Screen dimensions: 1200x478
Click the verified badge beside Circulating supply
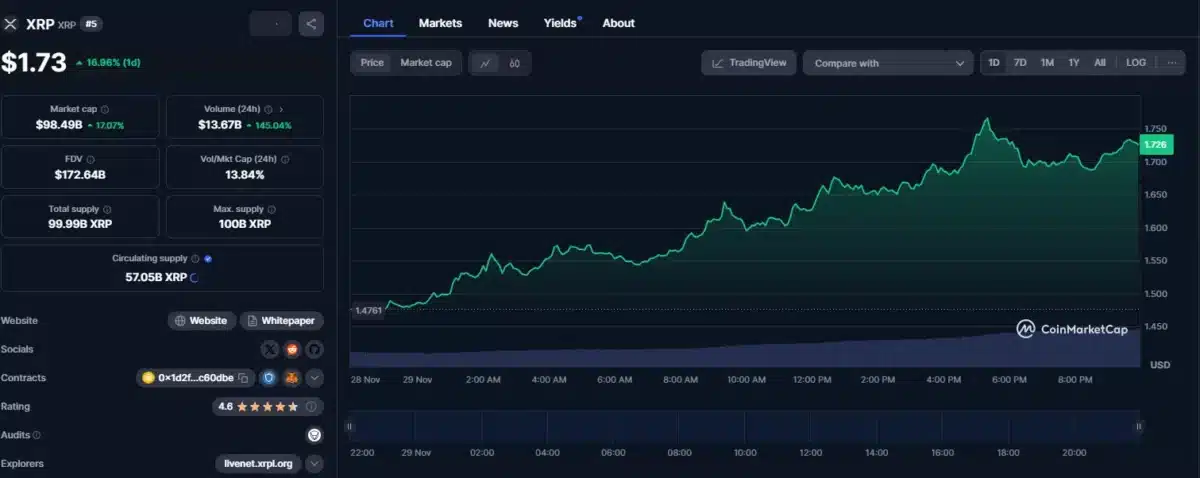[x=208, y=258]
